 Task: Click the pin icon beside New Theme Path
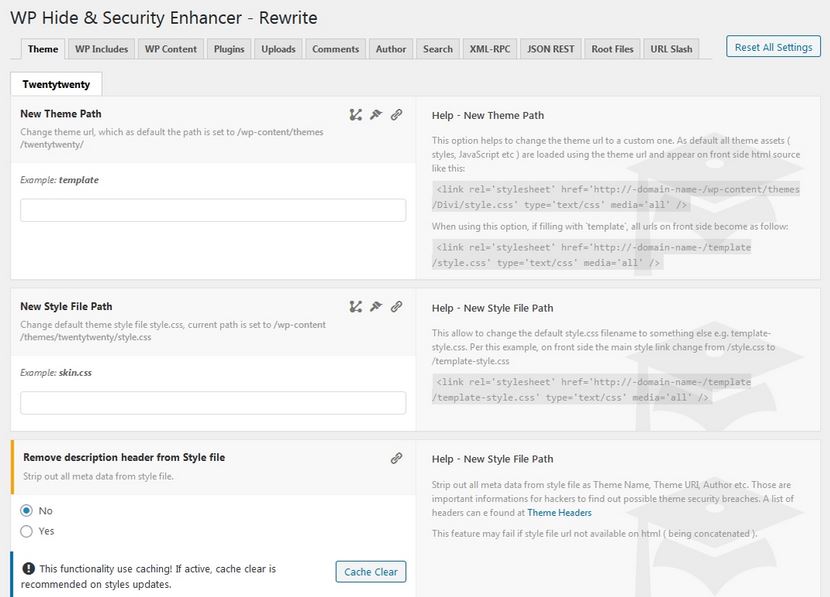[x=376, y=114]
